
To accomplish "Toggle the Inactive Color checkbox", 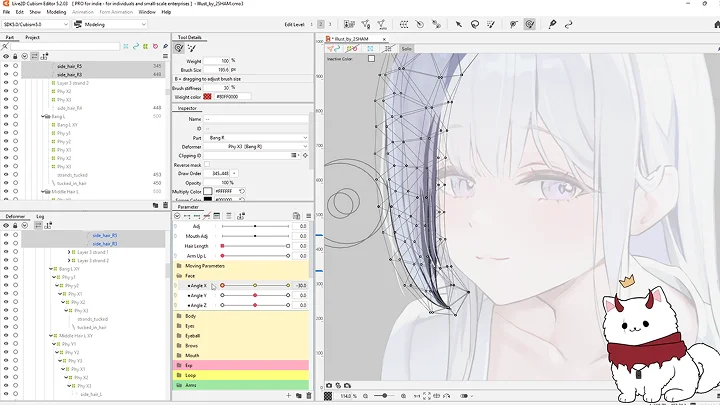I will pyautogui.click(x=371, y=59).
